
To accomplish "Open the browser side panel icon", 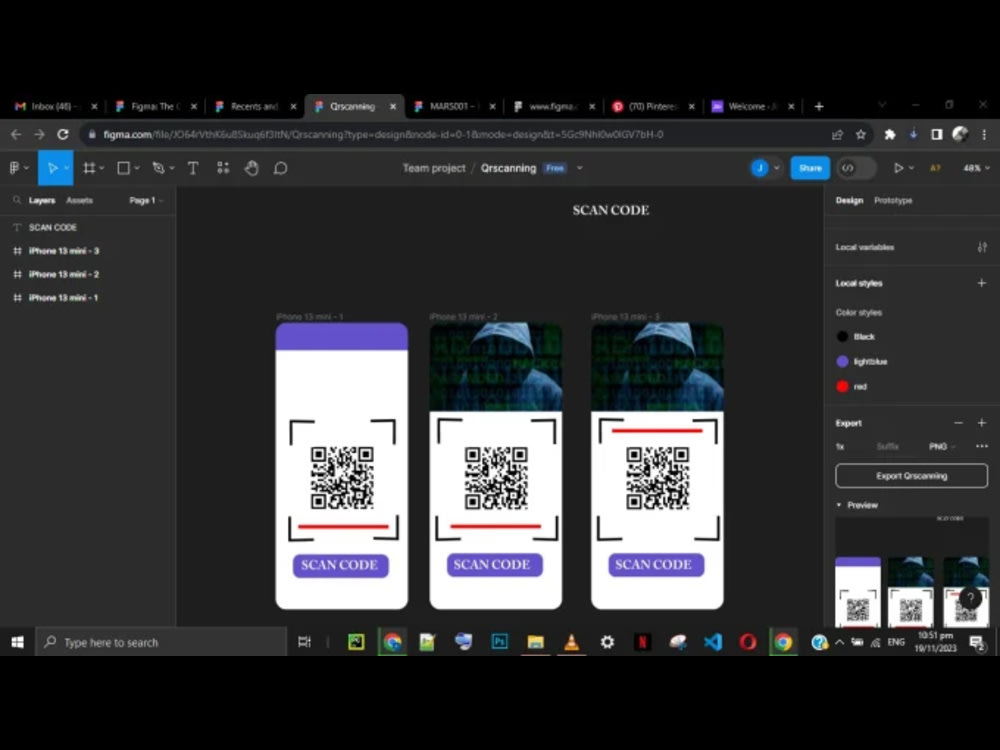I will 936,135.
